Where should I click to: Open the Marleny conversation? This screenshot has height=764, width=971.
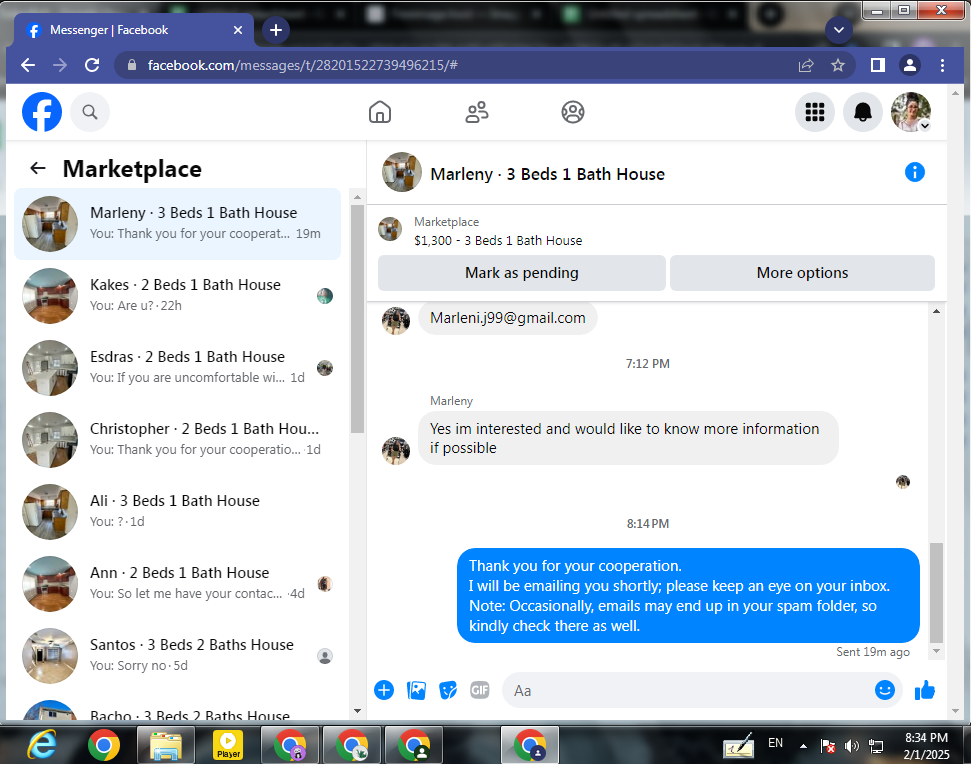click(x=178, y=224)
